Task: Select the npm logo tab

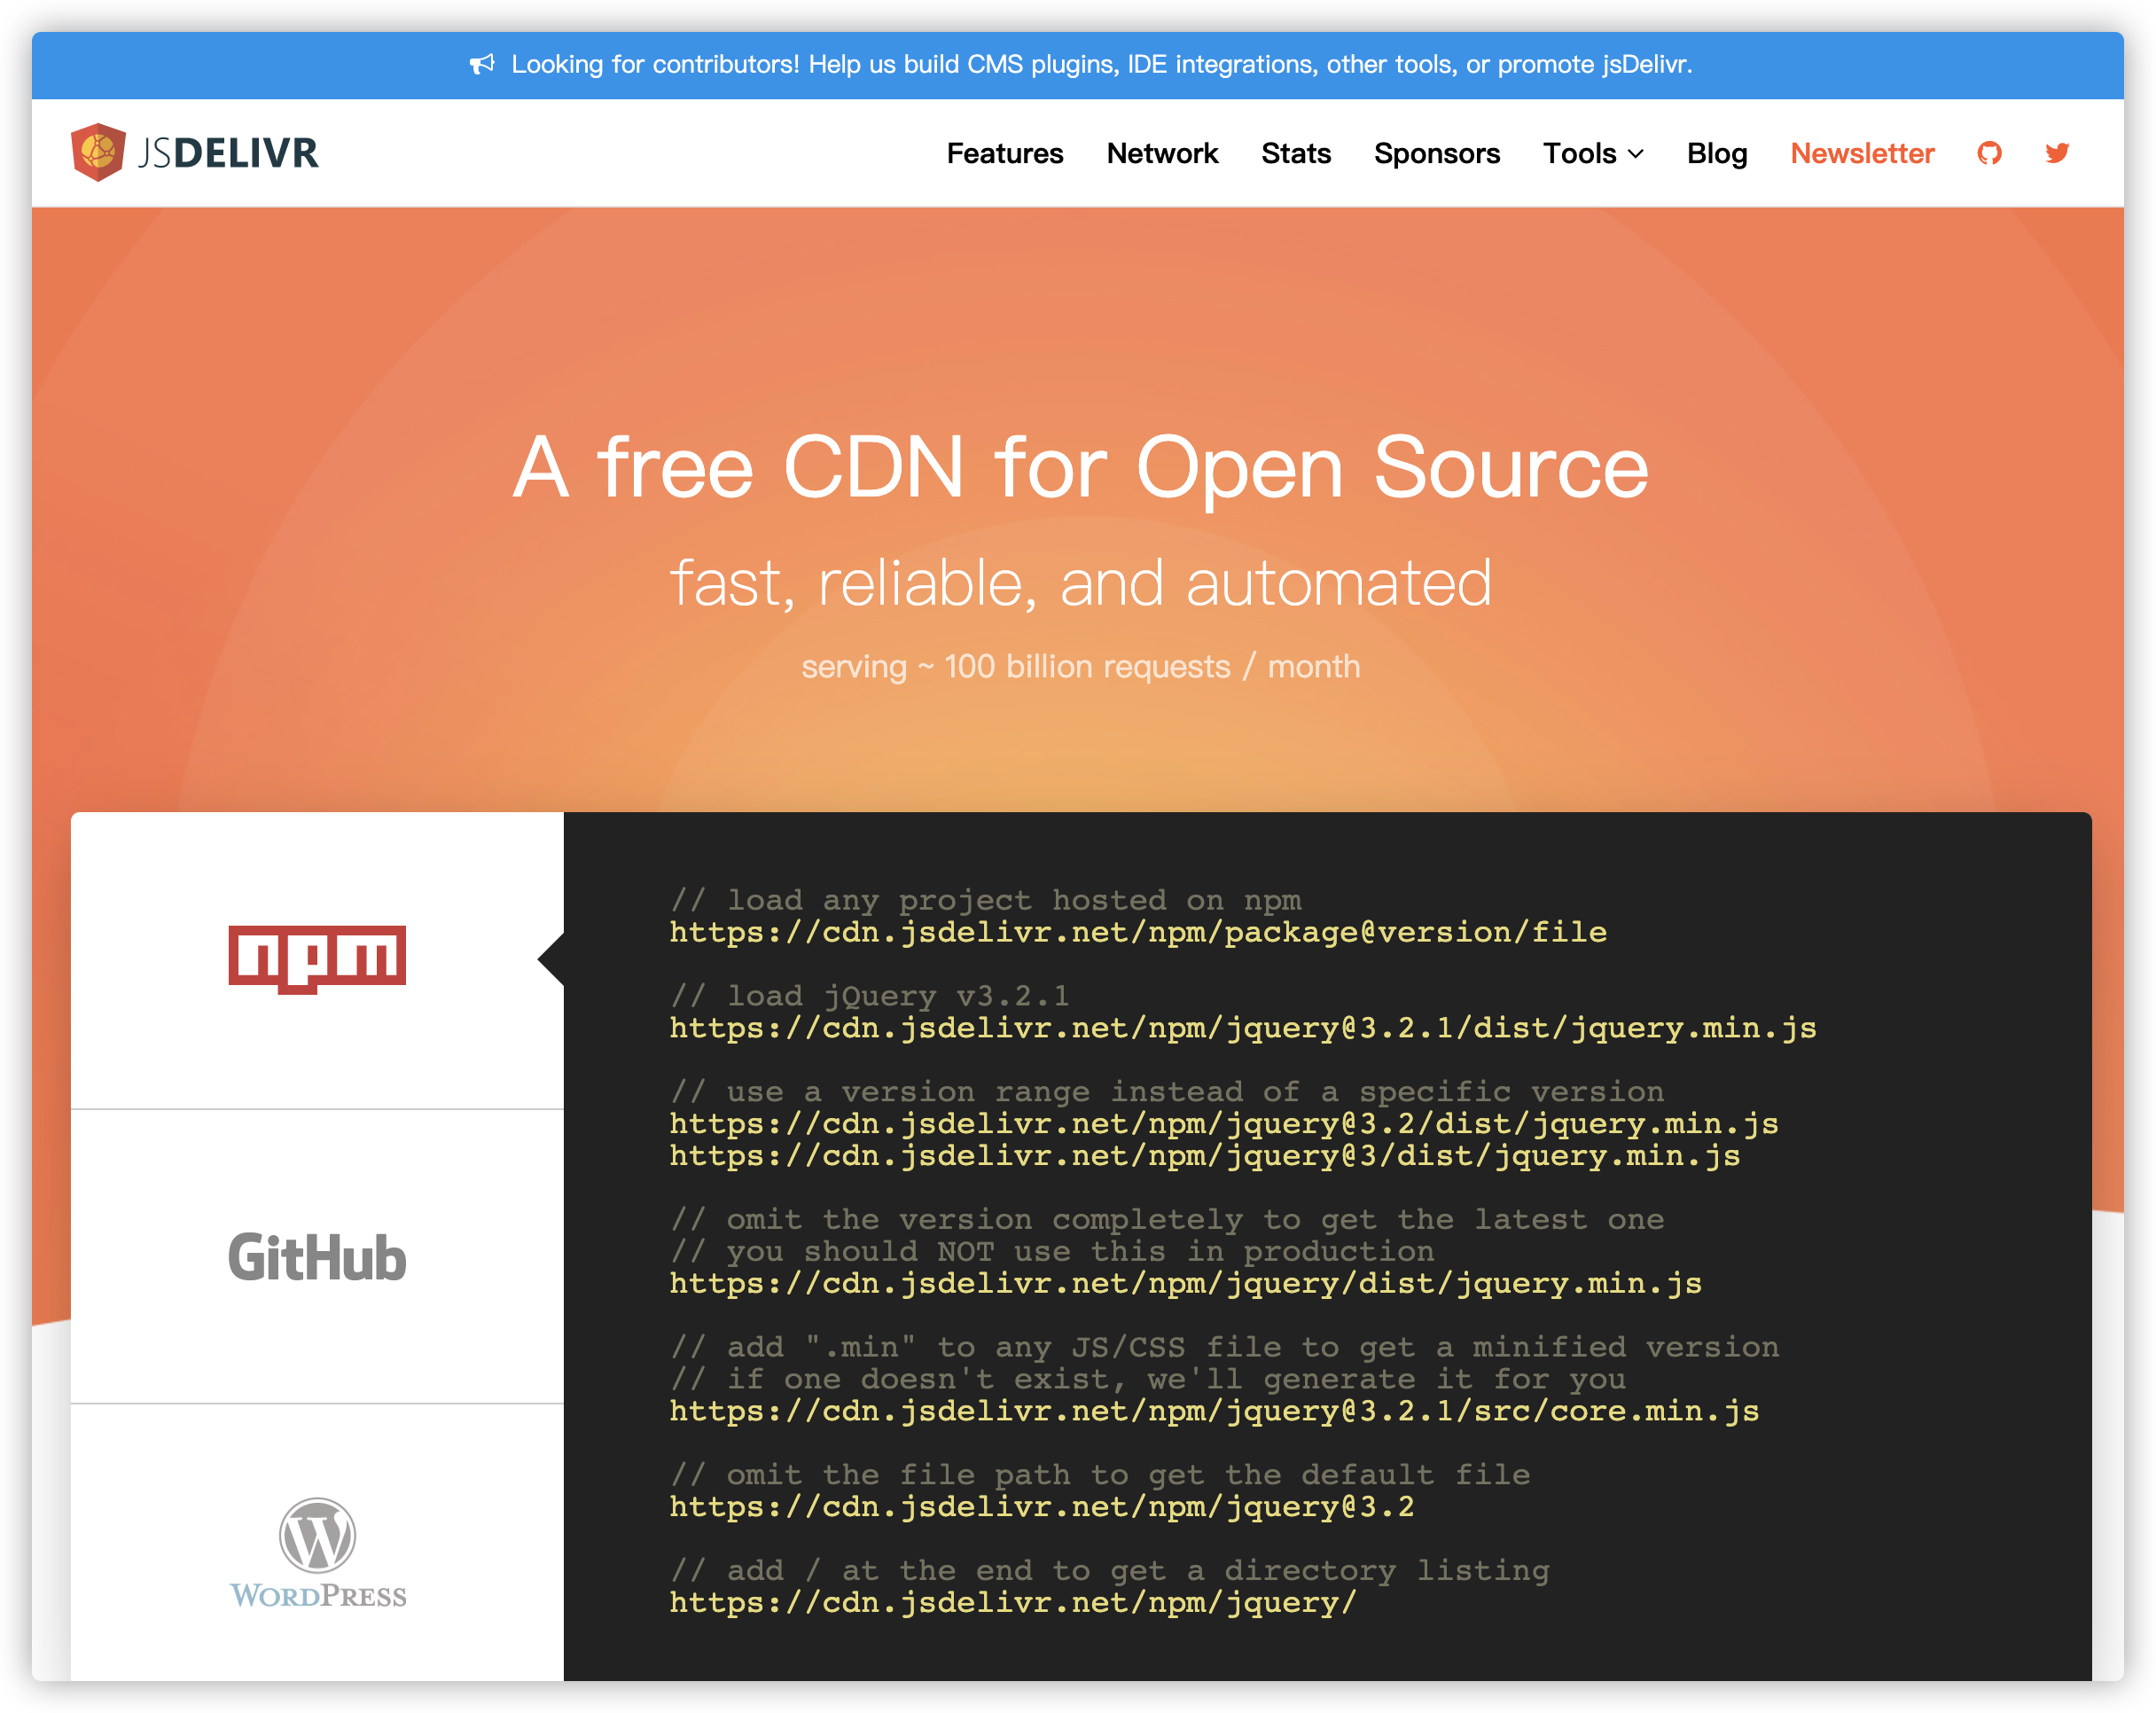Action: [x=317, y=959]
